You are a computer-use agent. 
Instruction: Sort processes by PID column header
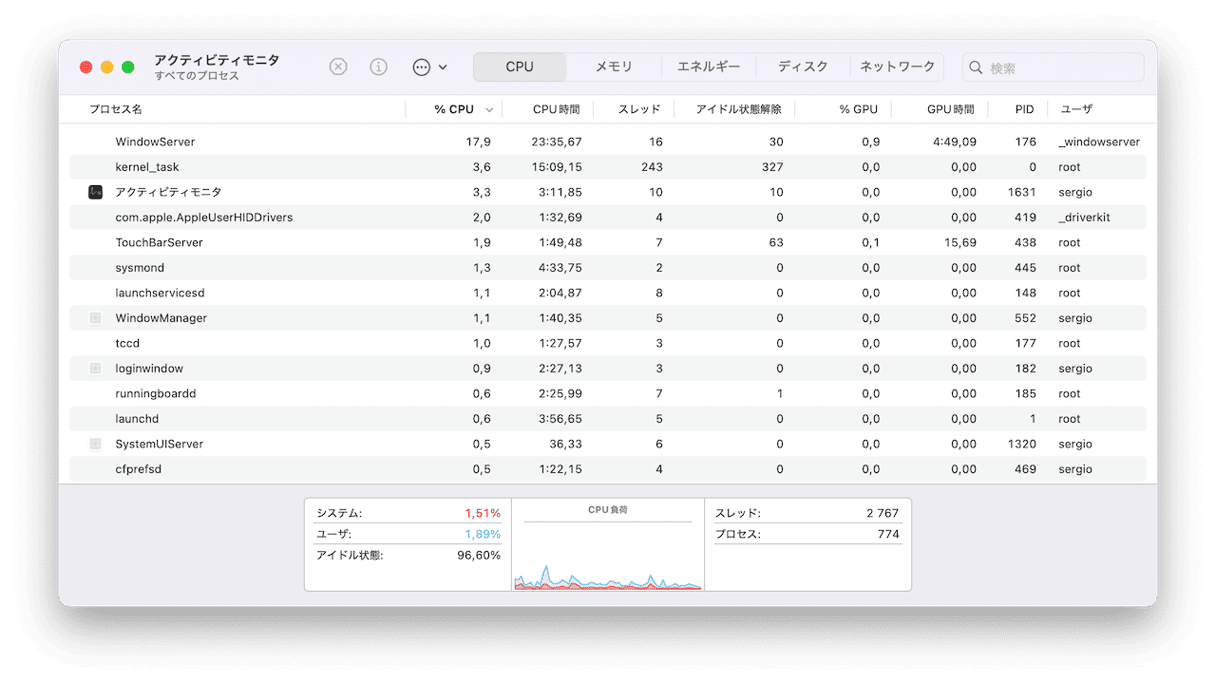click(1024, 109)
